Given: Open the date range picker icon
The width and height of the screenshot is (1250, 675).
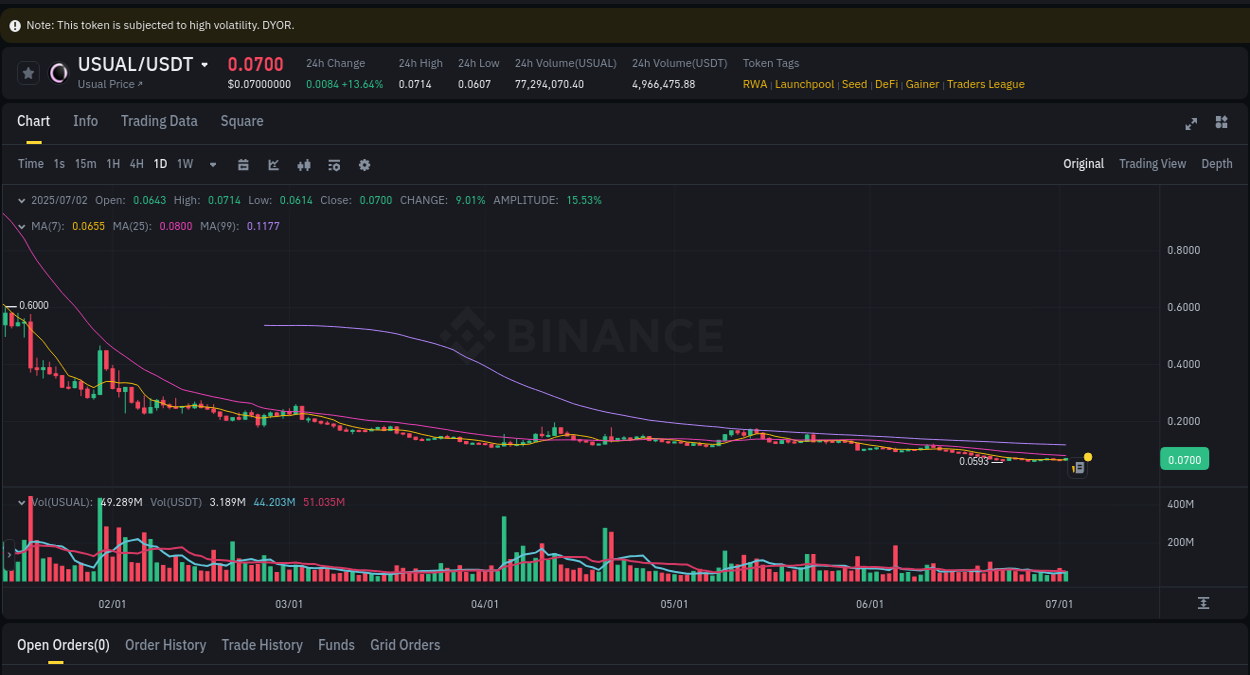Looking at the screenshot, I should tap(243, 164).
